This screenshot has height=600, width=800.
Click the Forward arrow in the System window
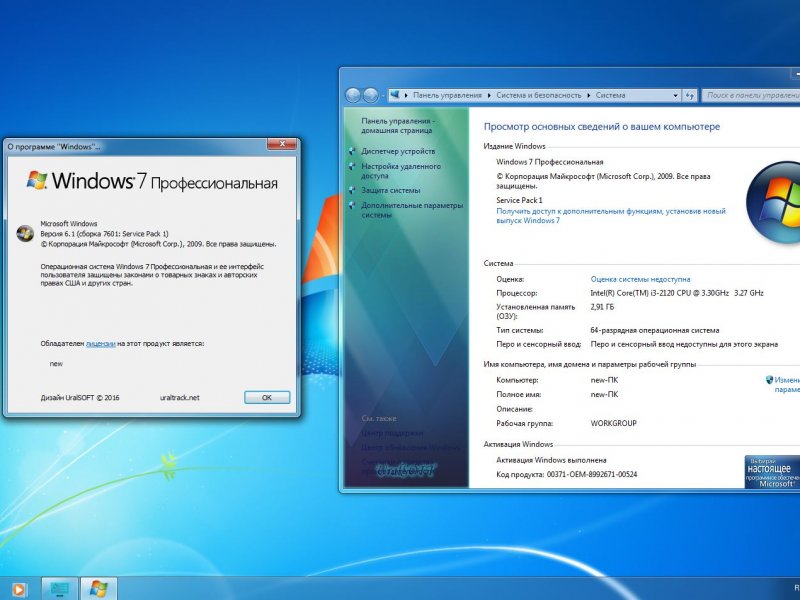coord(370,95)
